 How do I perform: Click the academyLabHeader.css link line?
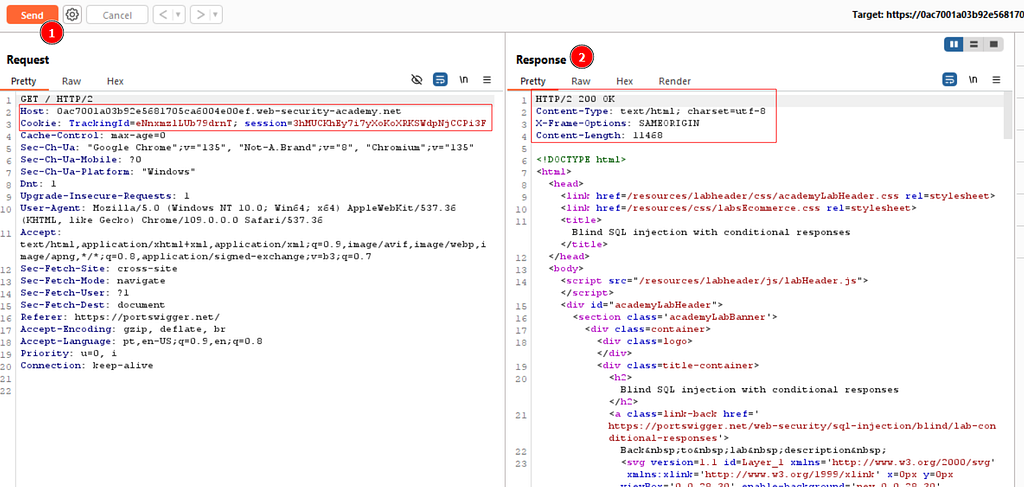pos(778,196)
